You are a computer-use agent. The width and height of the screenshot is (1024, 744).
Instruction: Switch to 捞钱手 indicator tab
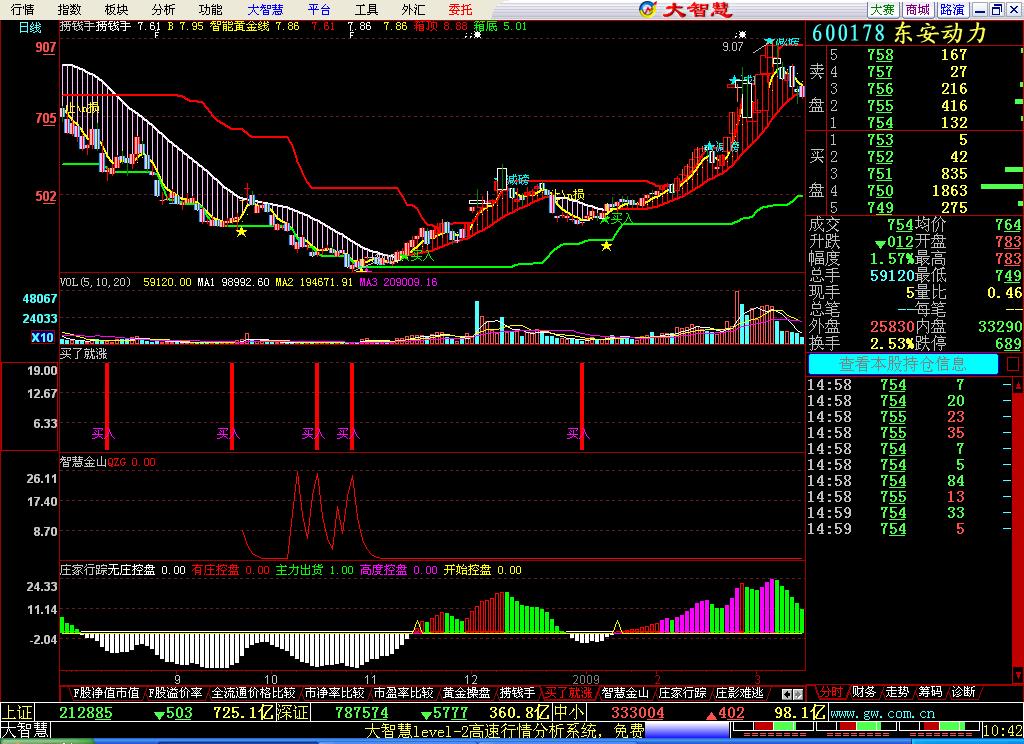(517, 692)
